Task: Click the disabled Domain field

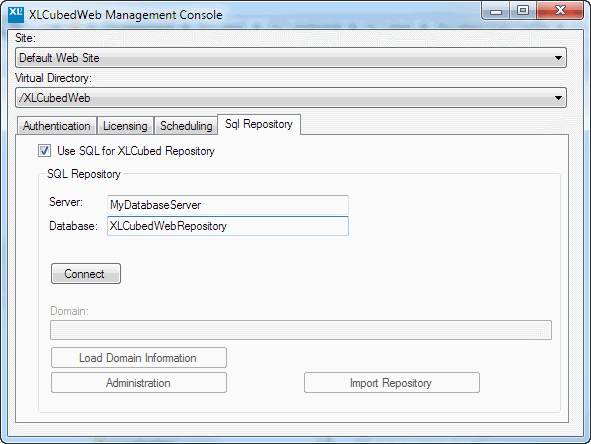Action: coord(301,330)
